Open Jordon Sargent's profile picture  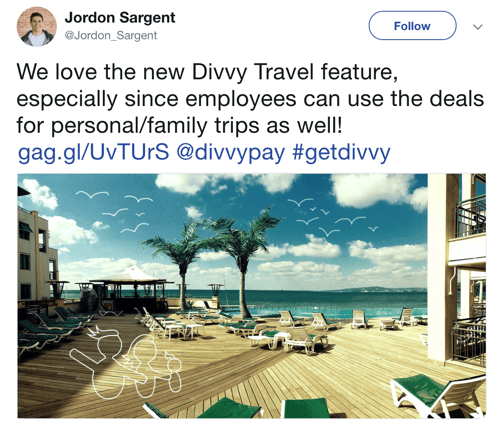coord(37,27)
